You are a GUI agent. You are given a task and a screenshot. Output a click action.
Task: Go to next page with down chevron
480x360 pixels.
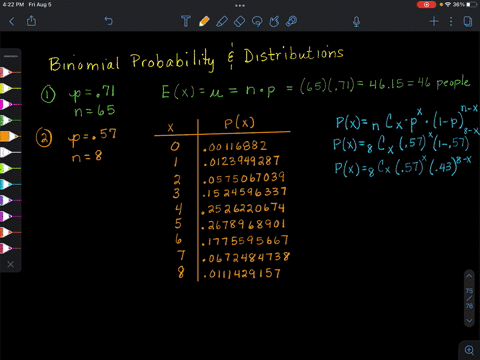pyautogui.click(x=469, y=321)
